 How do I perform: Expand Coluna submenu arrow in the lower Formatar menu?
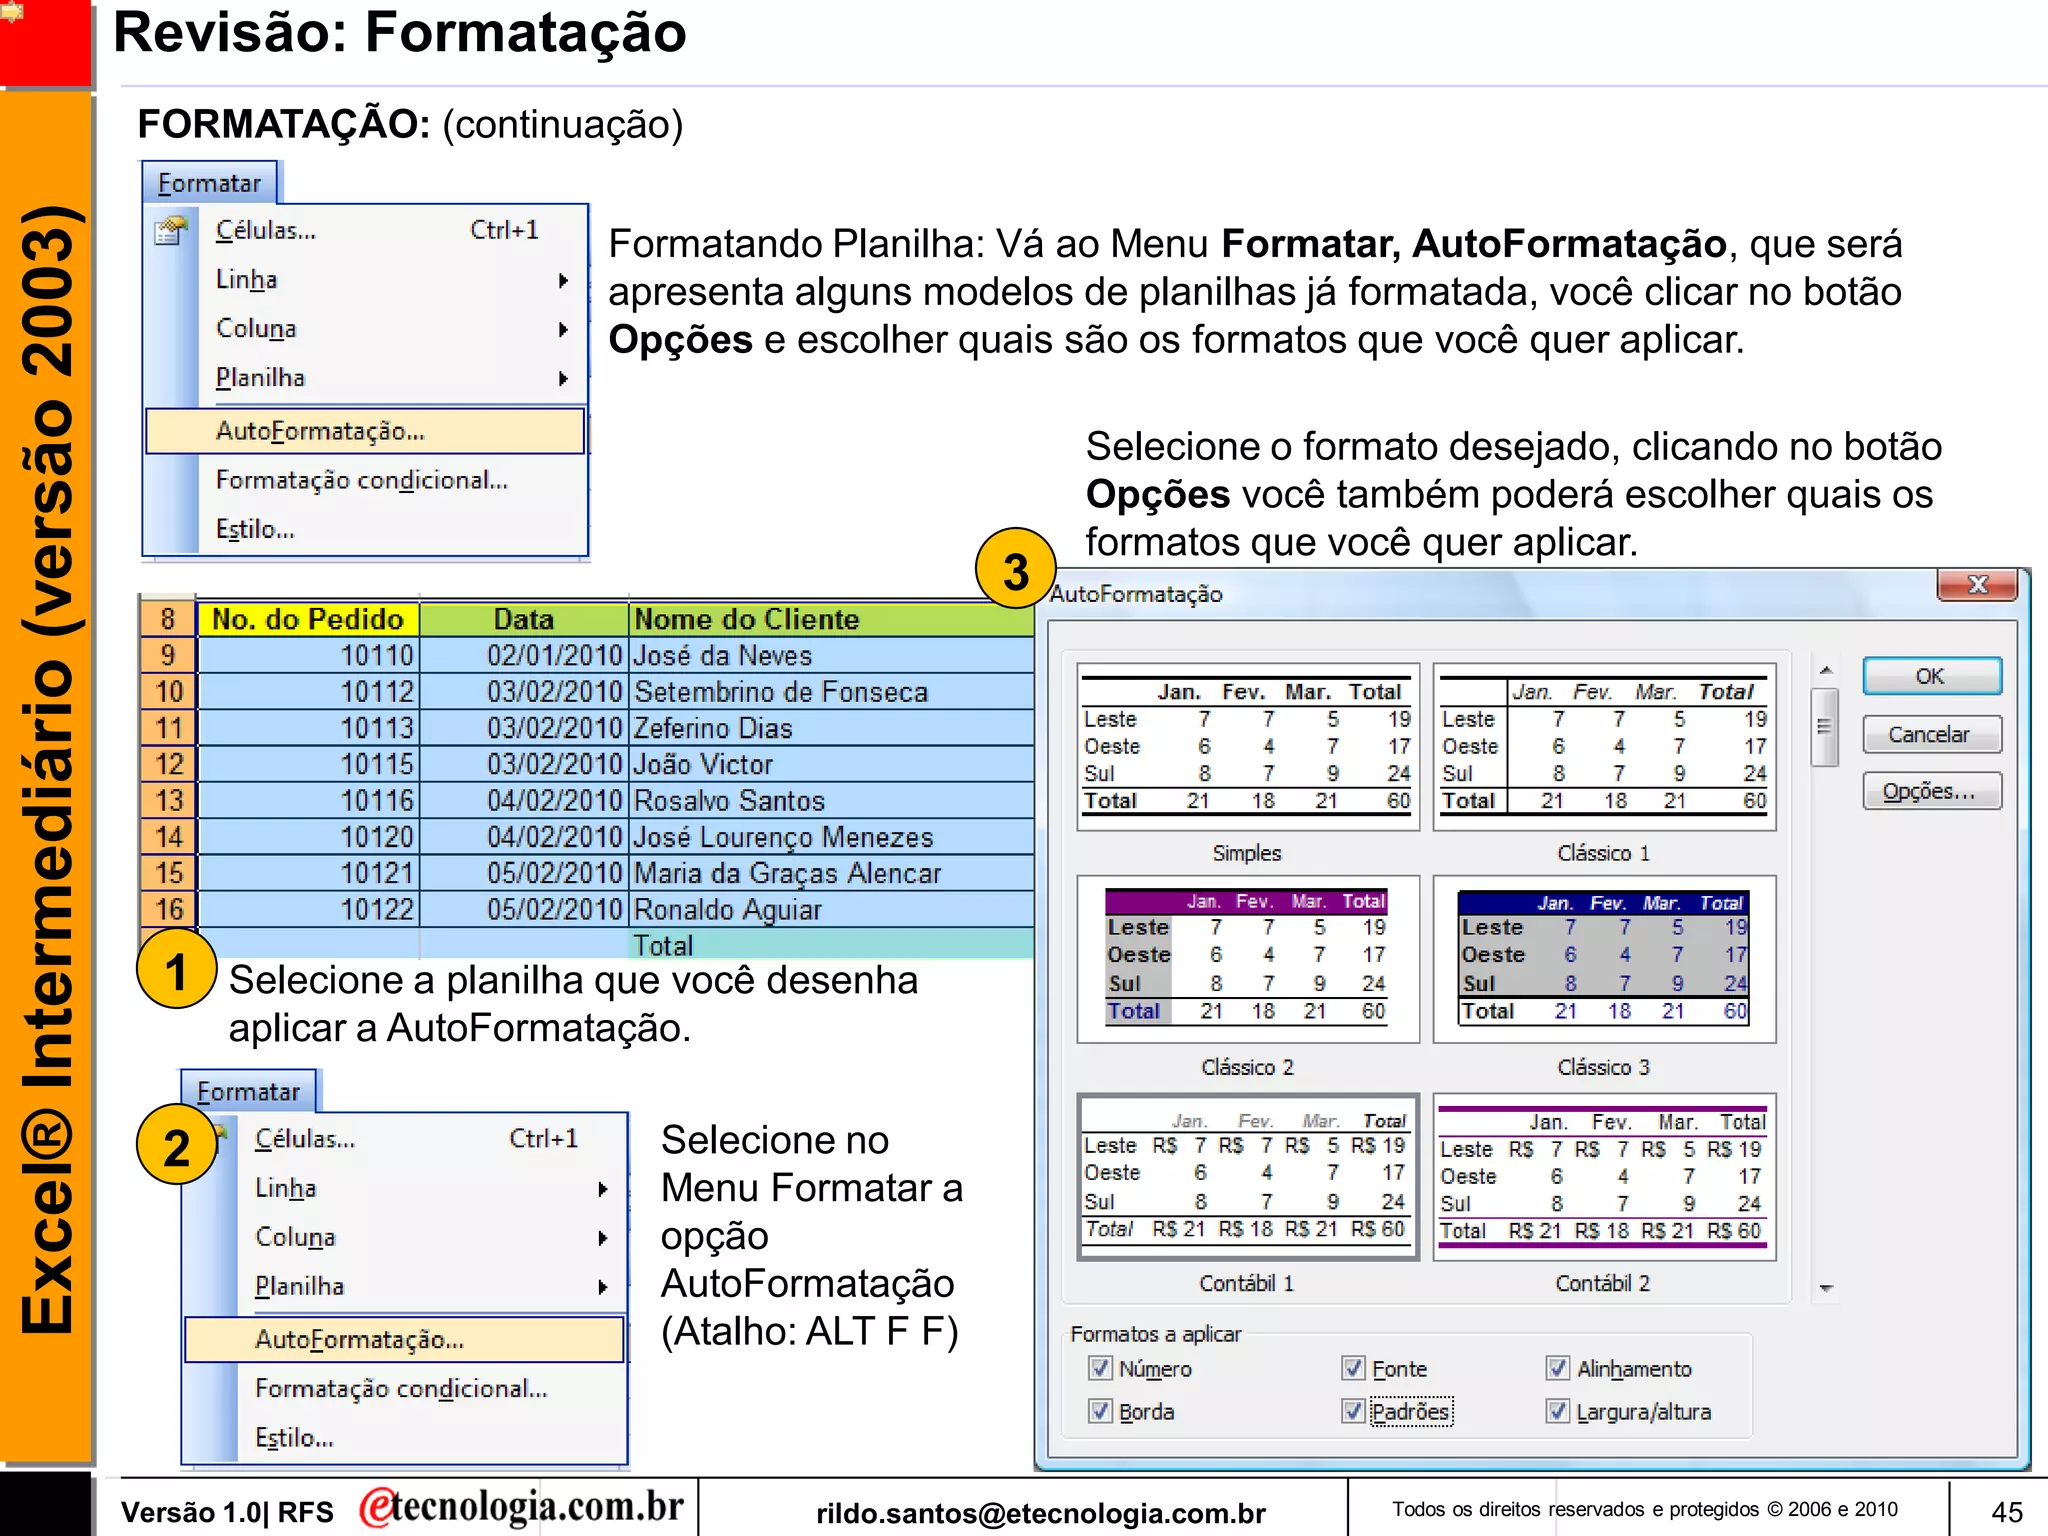click(603, 1238)
